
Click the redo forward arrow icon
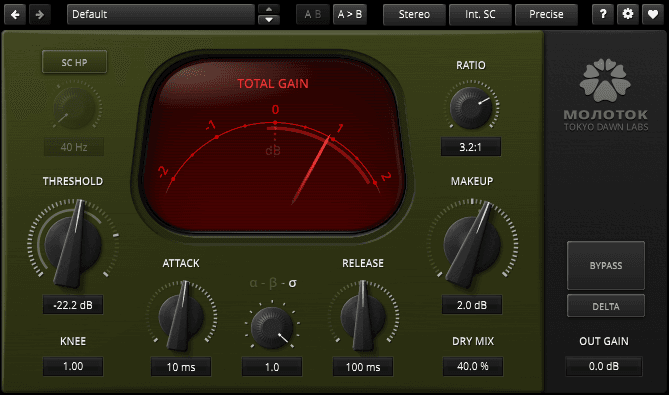40,15
